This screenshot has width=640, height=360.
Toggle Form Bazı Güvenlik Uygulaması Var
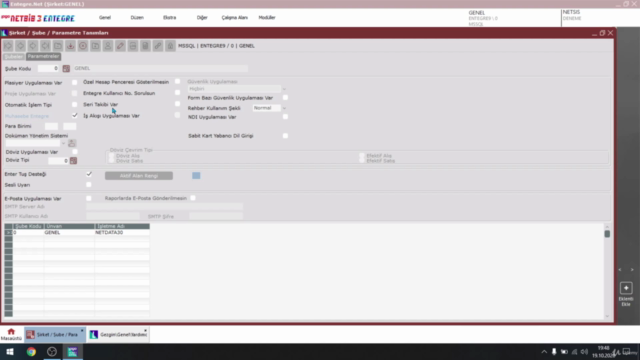pyautogui.click(x=285, y=98)
